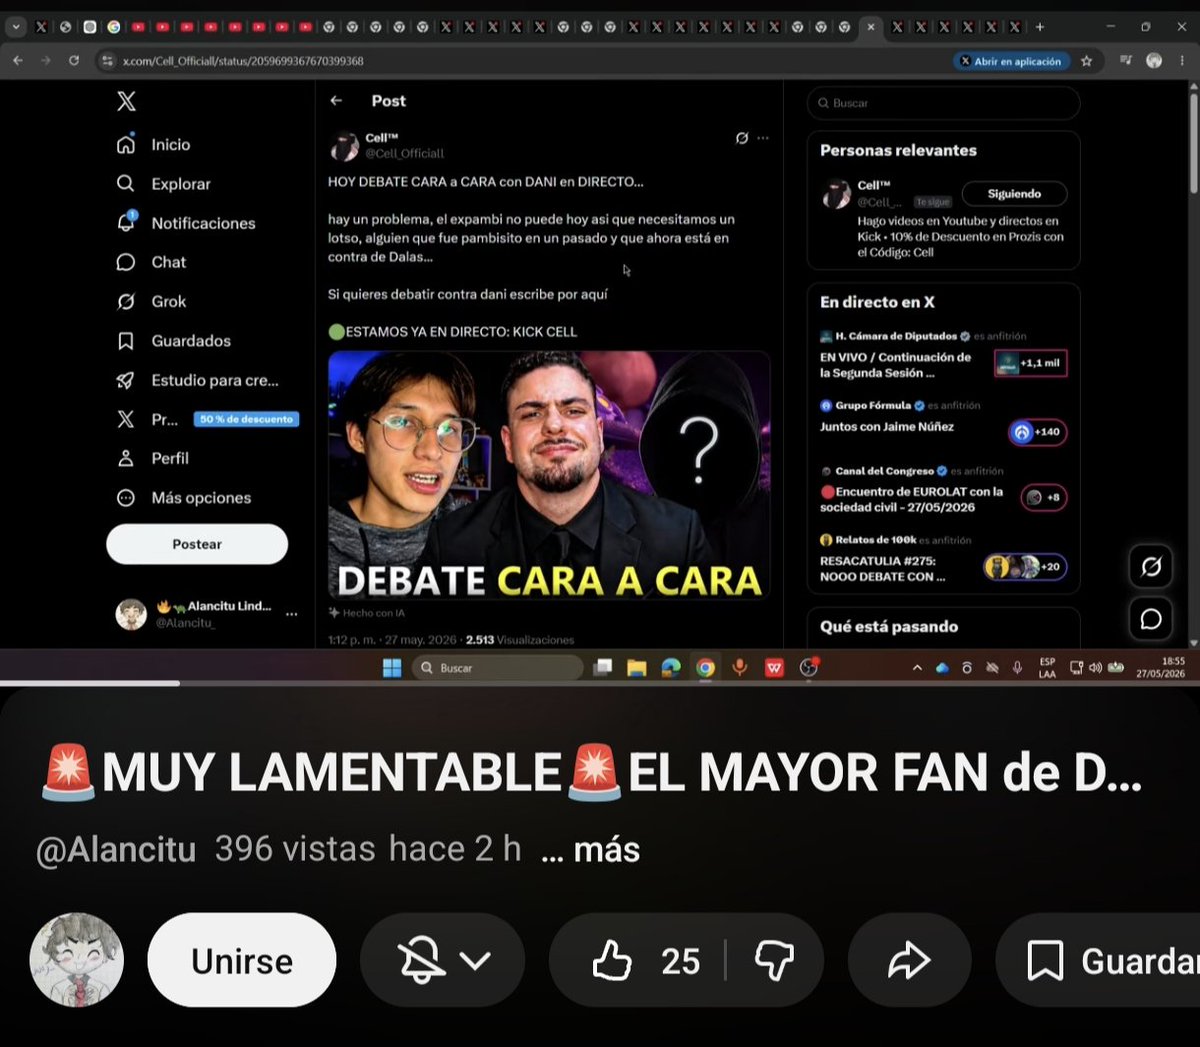Click Abrir en aplicación button
The height and width of the screenshot is (1047, 1200).
(1011, 61)
